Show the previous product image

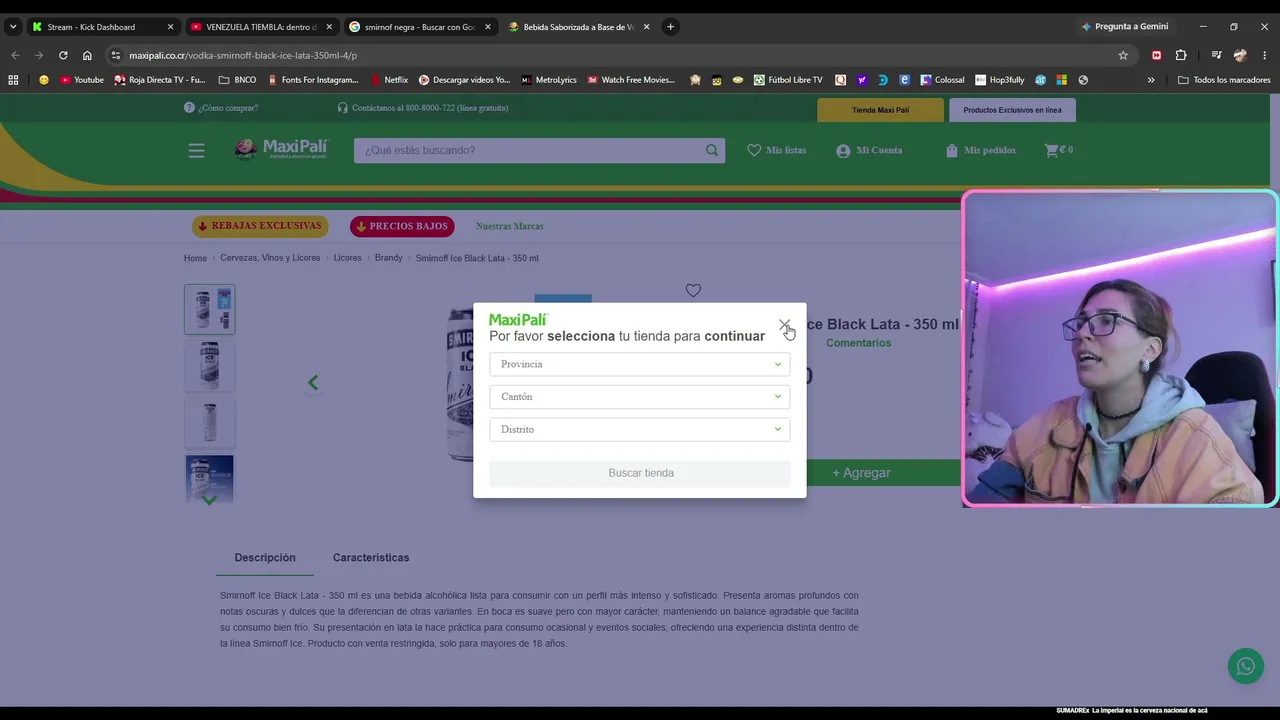pyautogui.click(x=313, y=382)
